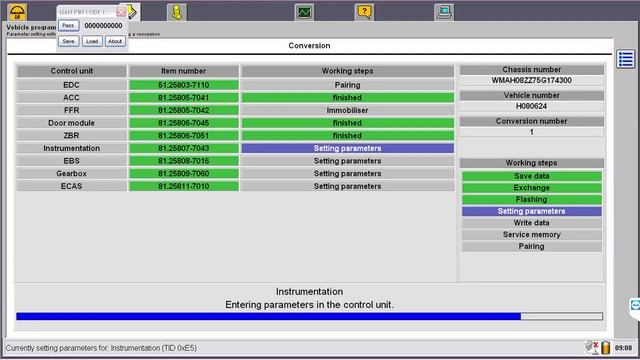Click the Save button in popup
640x360 pixels.
68,41
